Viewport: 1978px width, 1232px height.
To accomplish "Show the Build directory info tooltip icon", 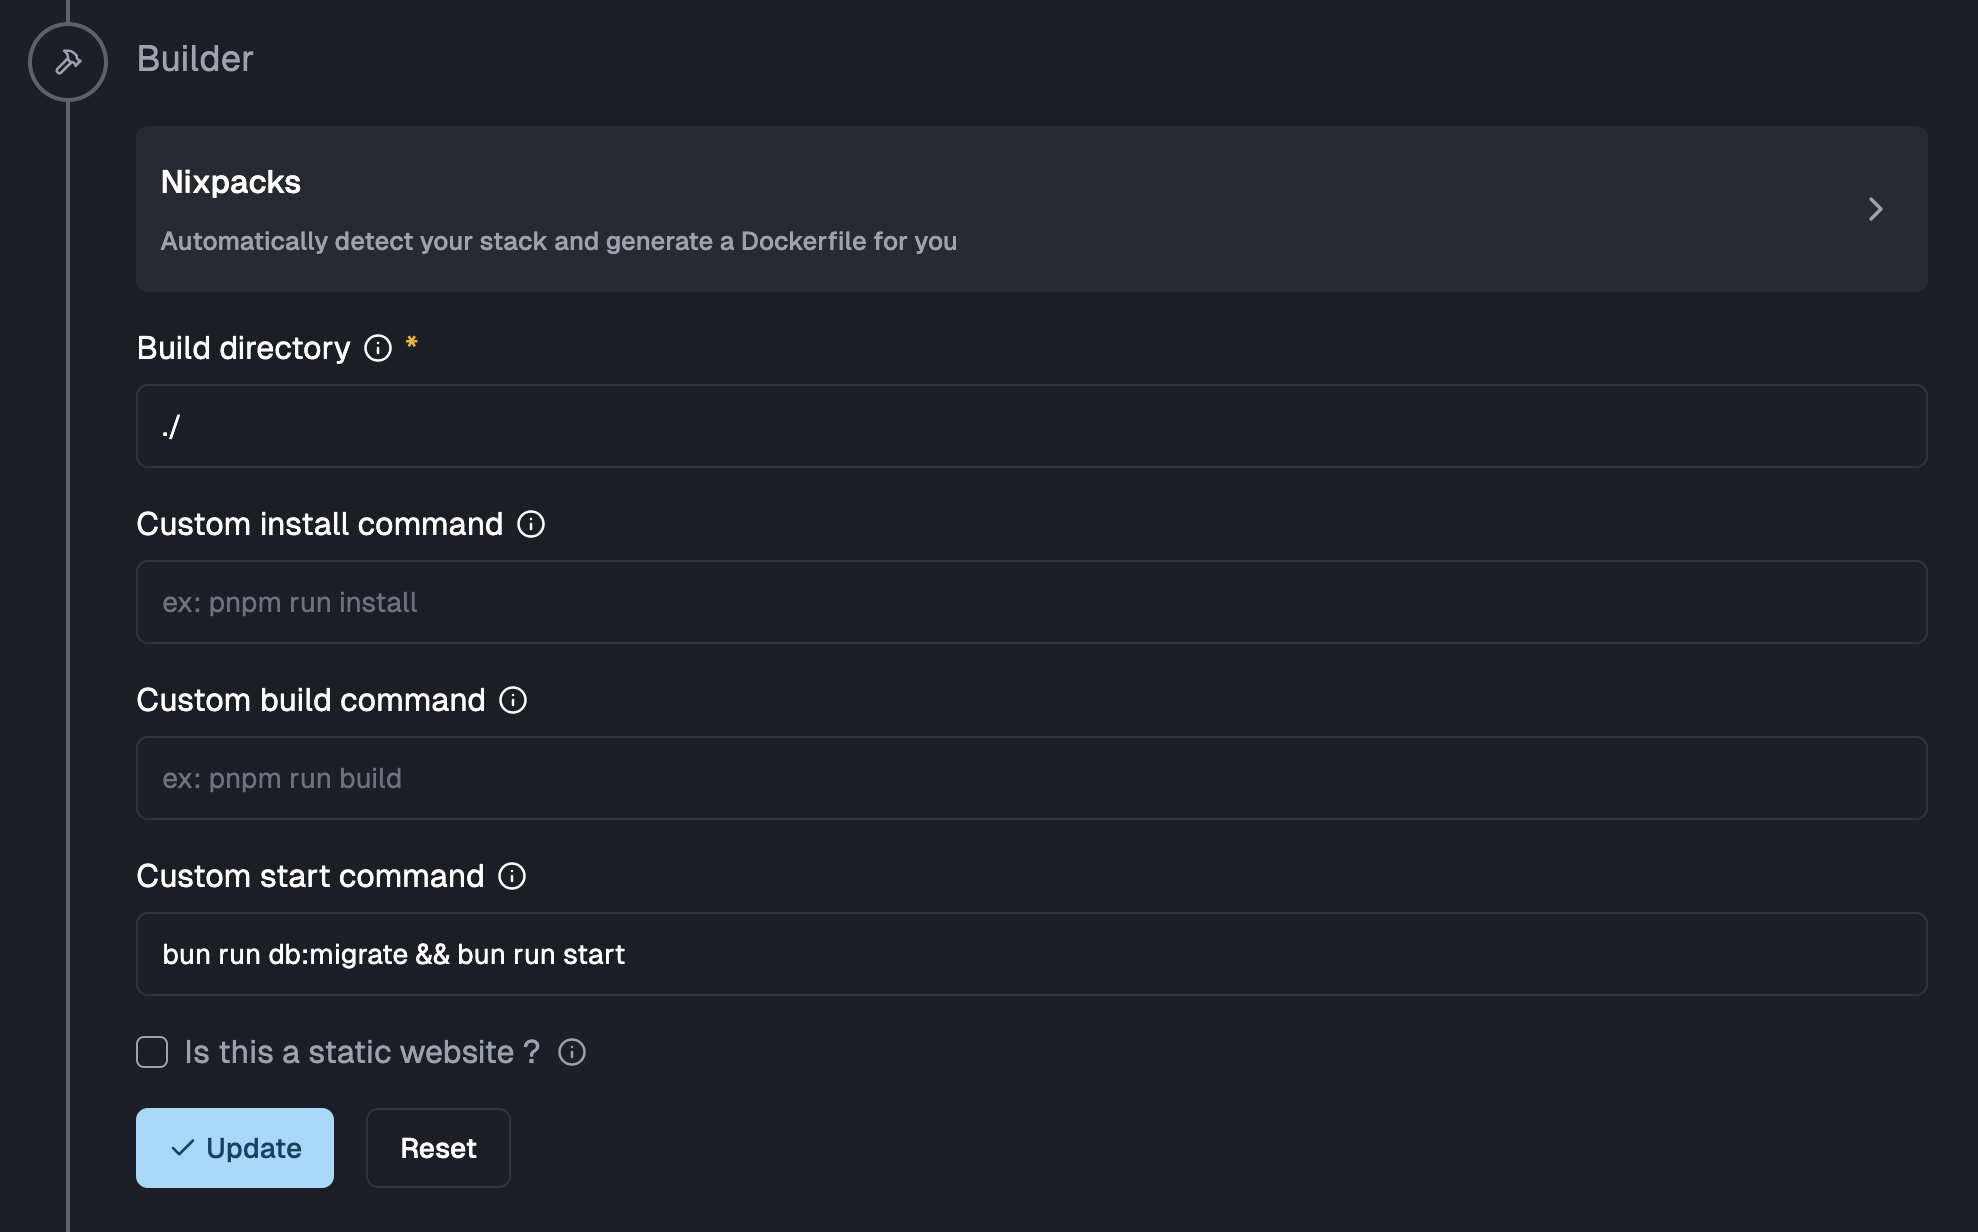I will pos(378,348).
